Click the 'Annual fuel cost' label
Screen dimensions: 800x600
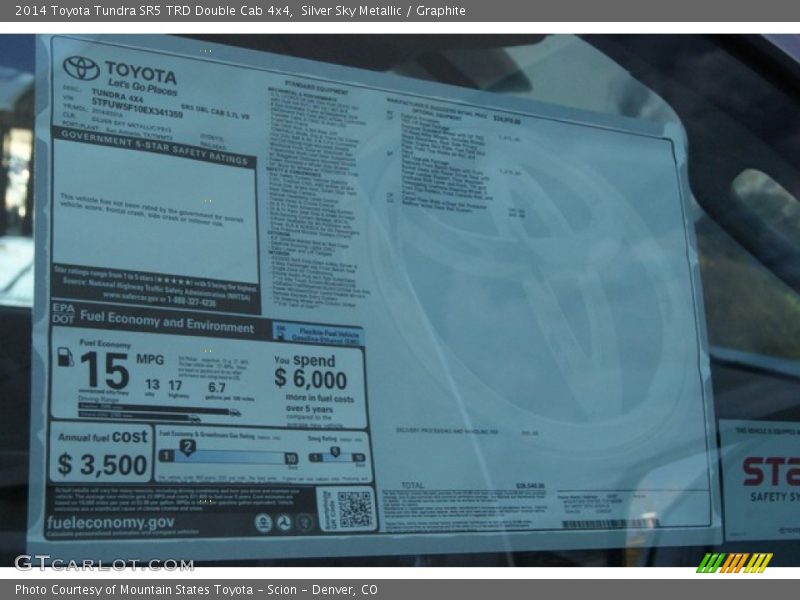coord(103,437)
